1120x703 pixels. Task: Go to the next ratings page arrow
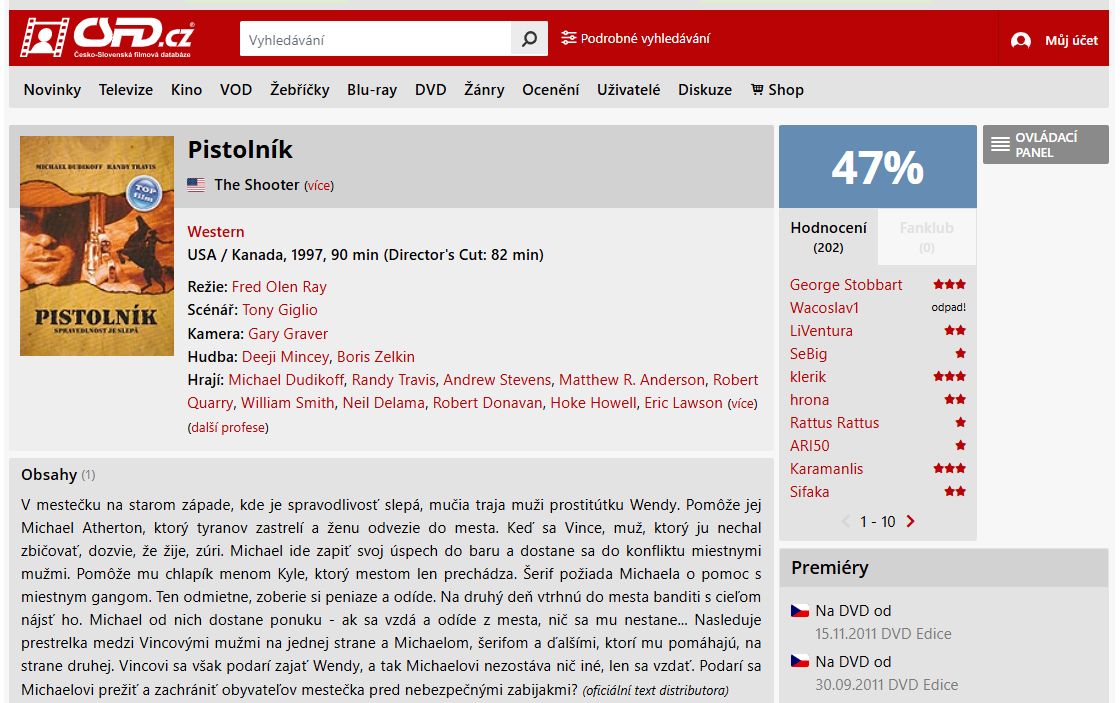point(910,522)
